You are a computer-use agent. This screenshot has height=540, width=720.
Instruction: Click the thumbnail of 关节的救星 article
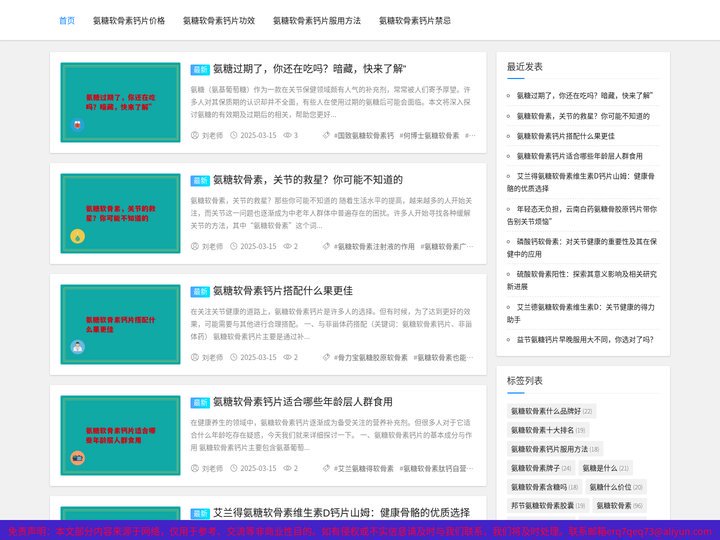tap(120, 213)
